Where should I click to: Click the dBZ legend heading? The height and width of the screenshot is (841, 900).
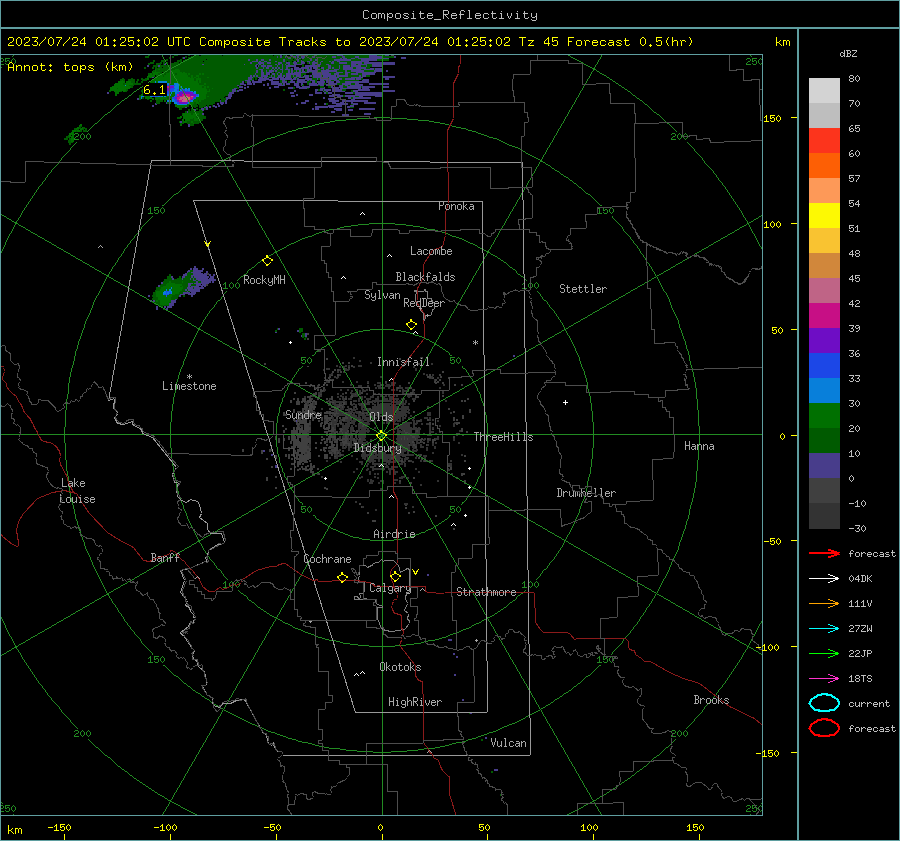coord(848,53)
